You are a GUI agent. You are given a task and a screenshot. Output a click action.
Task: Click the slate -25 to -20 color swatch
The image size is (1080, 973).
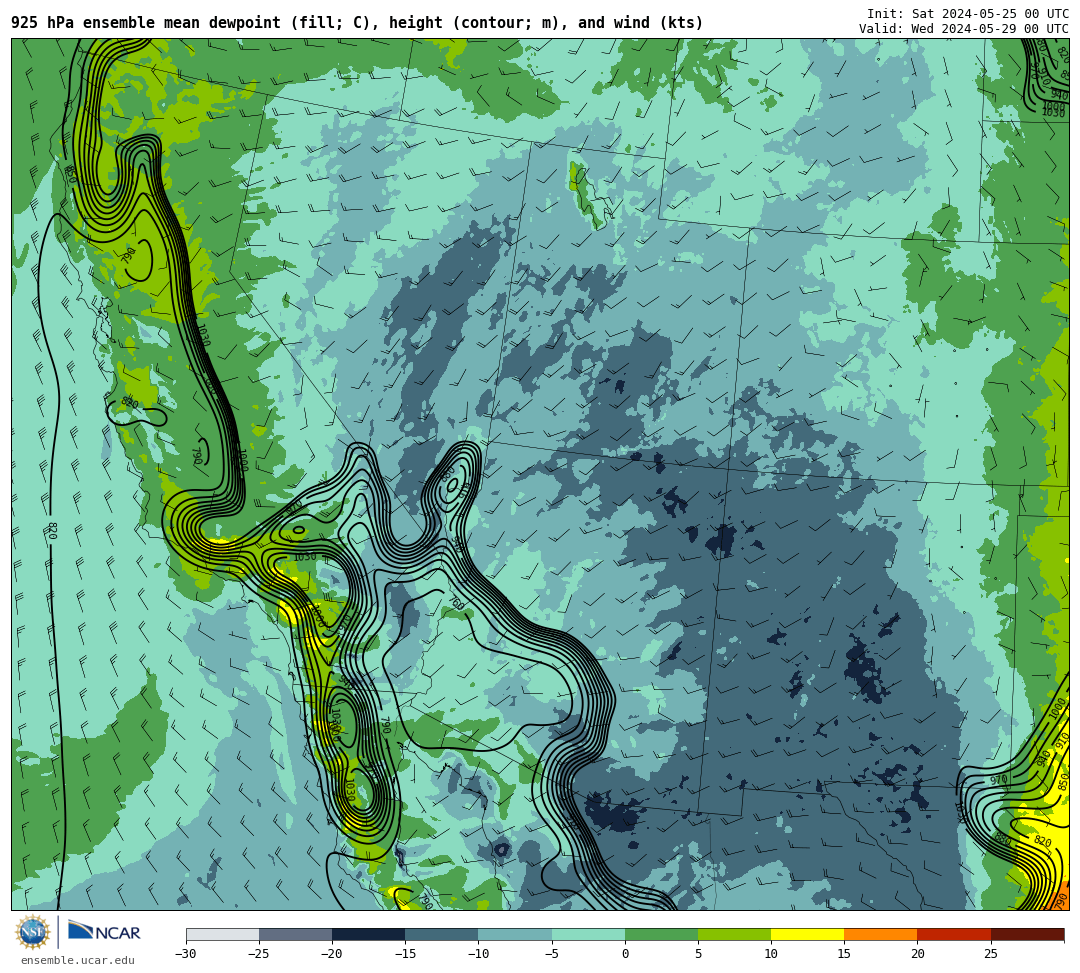pos(295,934)
